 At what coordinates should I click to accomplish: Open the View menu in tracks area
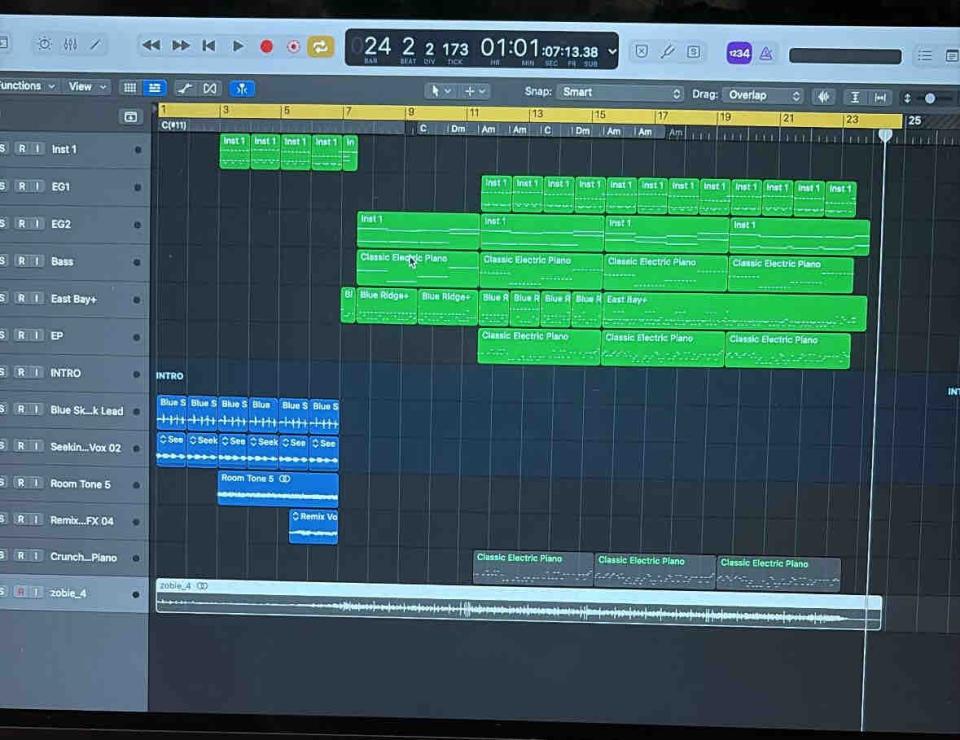86,87
